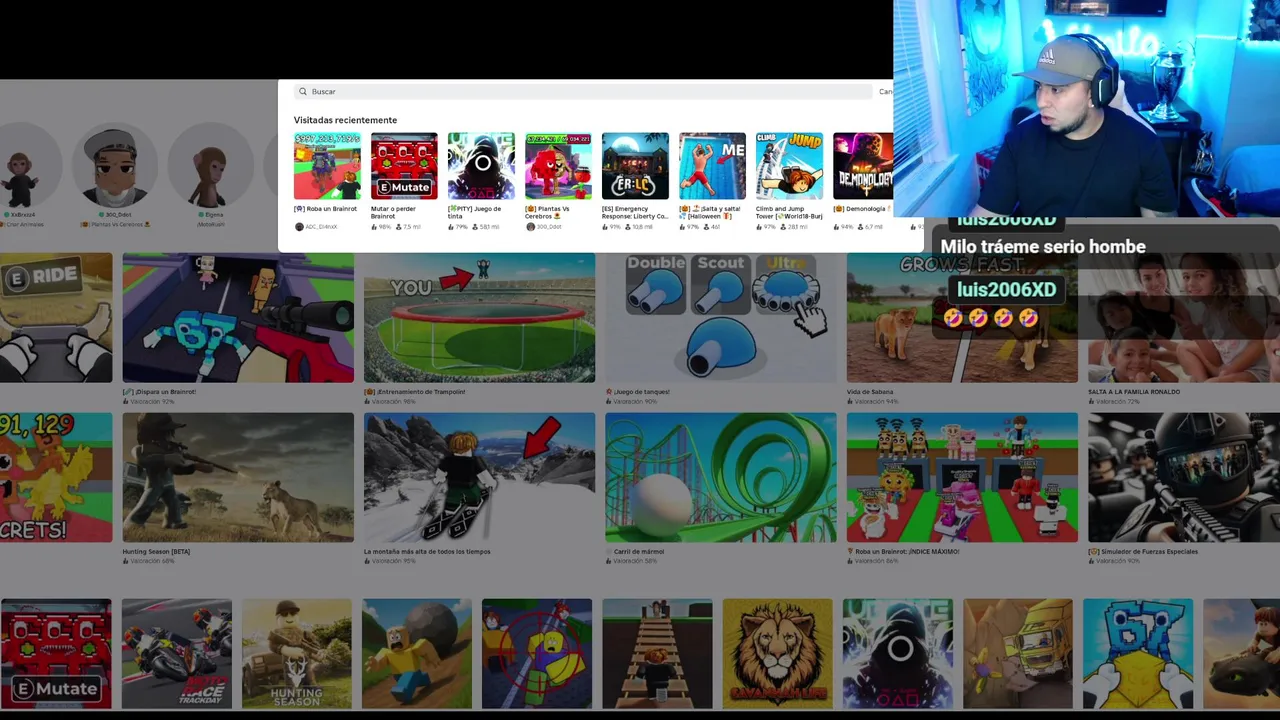This screenshot has width=1280, height=720.
Task: Open Roba un Brainrot: ¡ÍNDICE MÁXIMO! card
Action: pyautogui.click(x=962, y=478)
